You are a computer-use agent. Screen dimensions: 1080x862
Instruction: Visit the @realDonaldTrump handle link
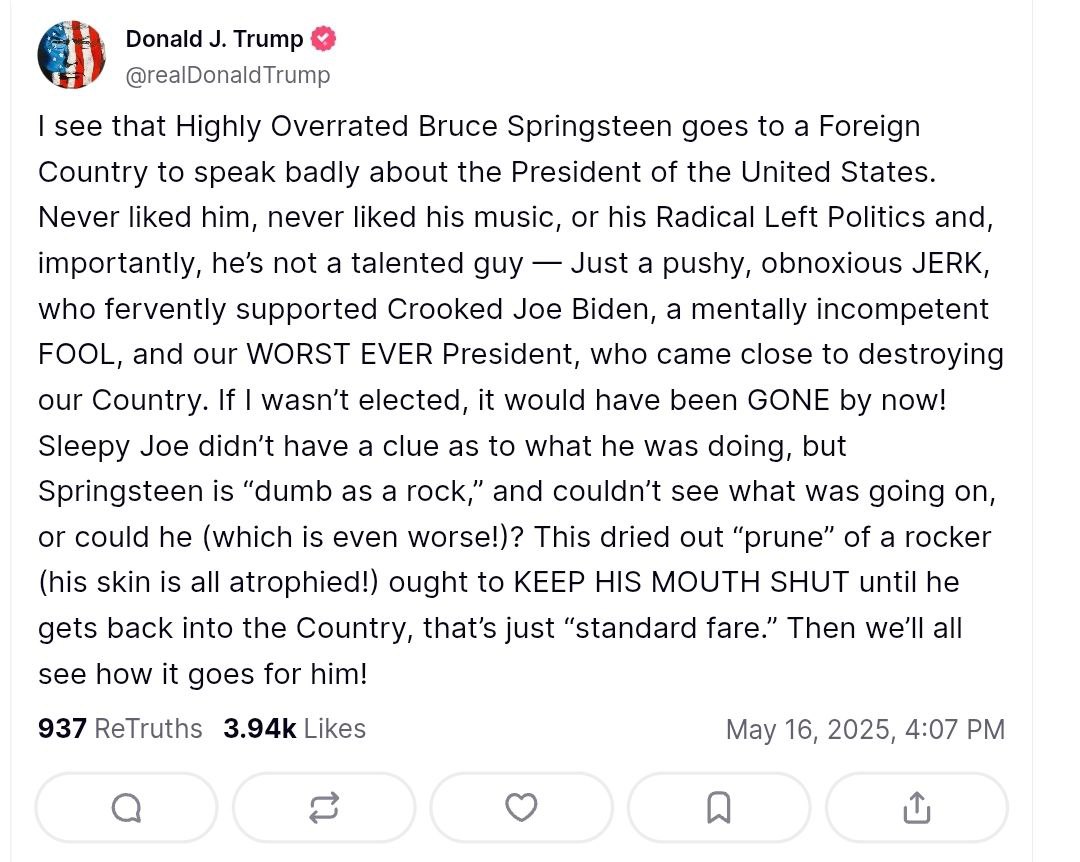point(228,74)
